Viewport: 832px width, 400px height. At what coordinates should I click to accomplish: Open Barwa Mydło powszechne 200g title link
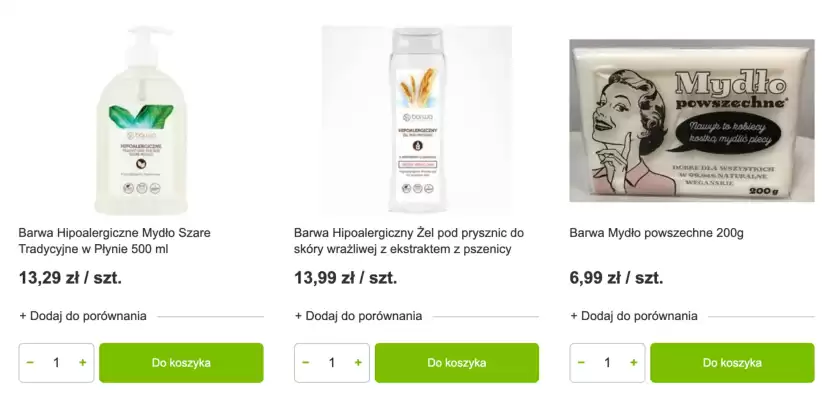(656, 233)
